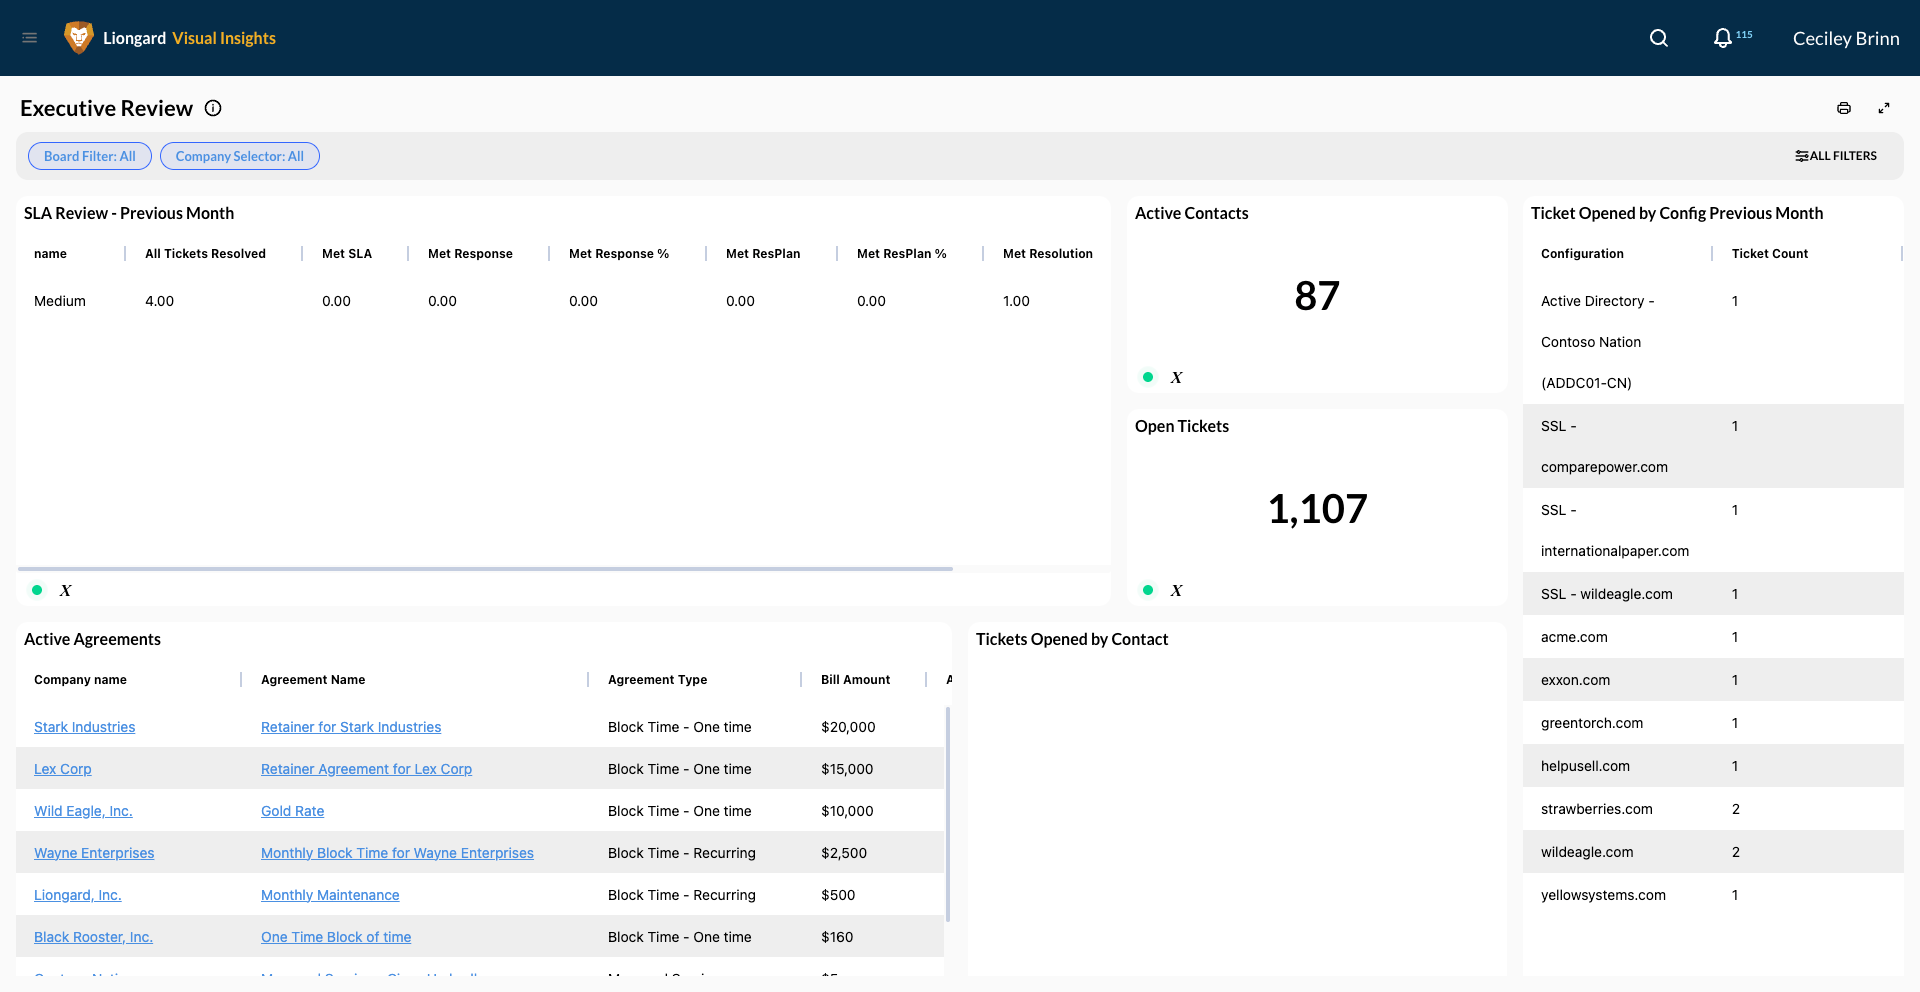Click the Executive Review info icon
Image resolution: width=1920 pixels, height=992 pixels.
pos(213,108)
